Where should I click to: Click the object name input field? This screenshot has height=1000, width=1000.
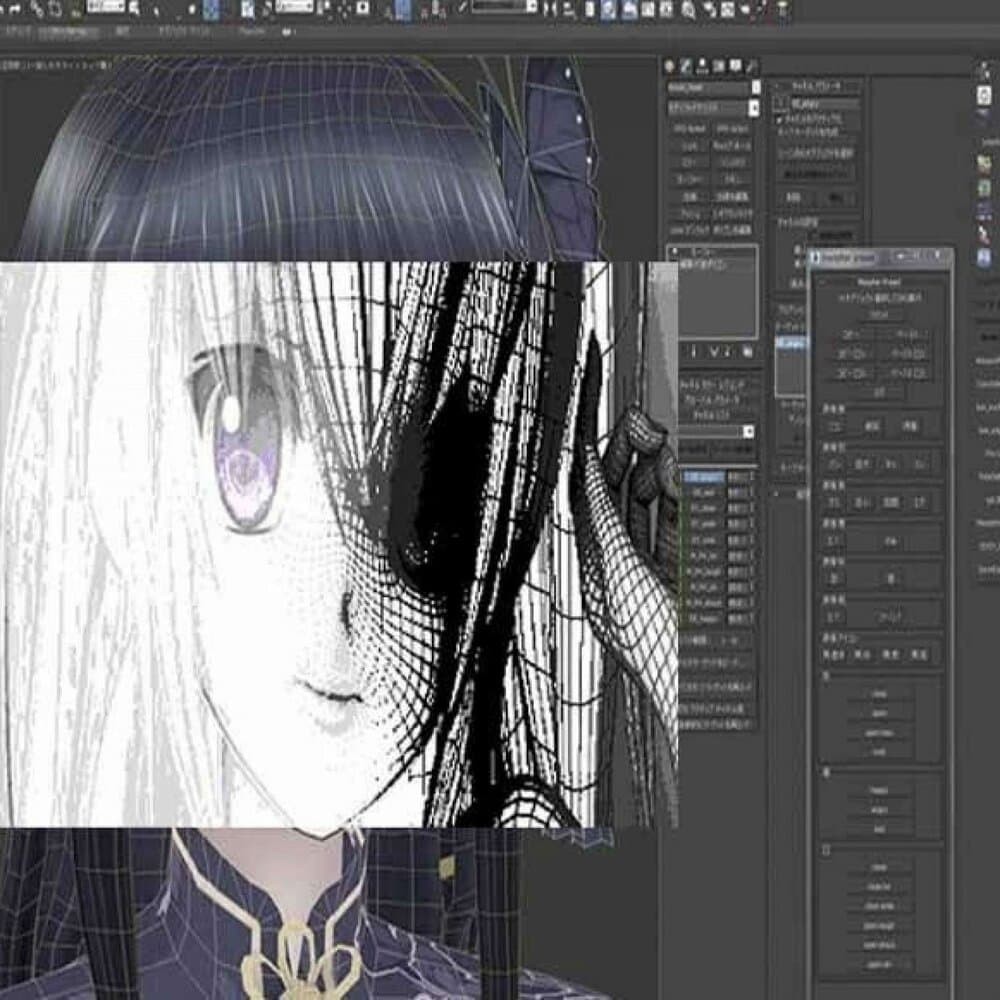coord(707,87)
